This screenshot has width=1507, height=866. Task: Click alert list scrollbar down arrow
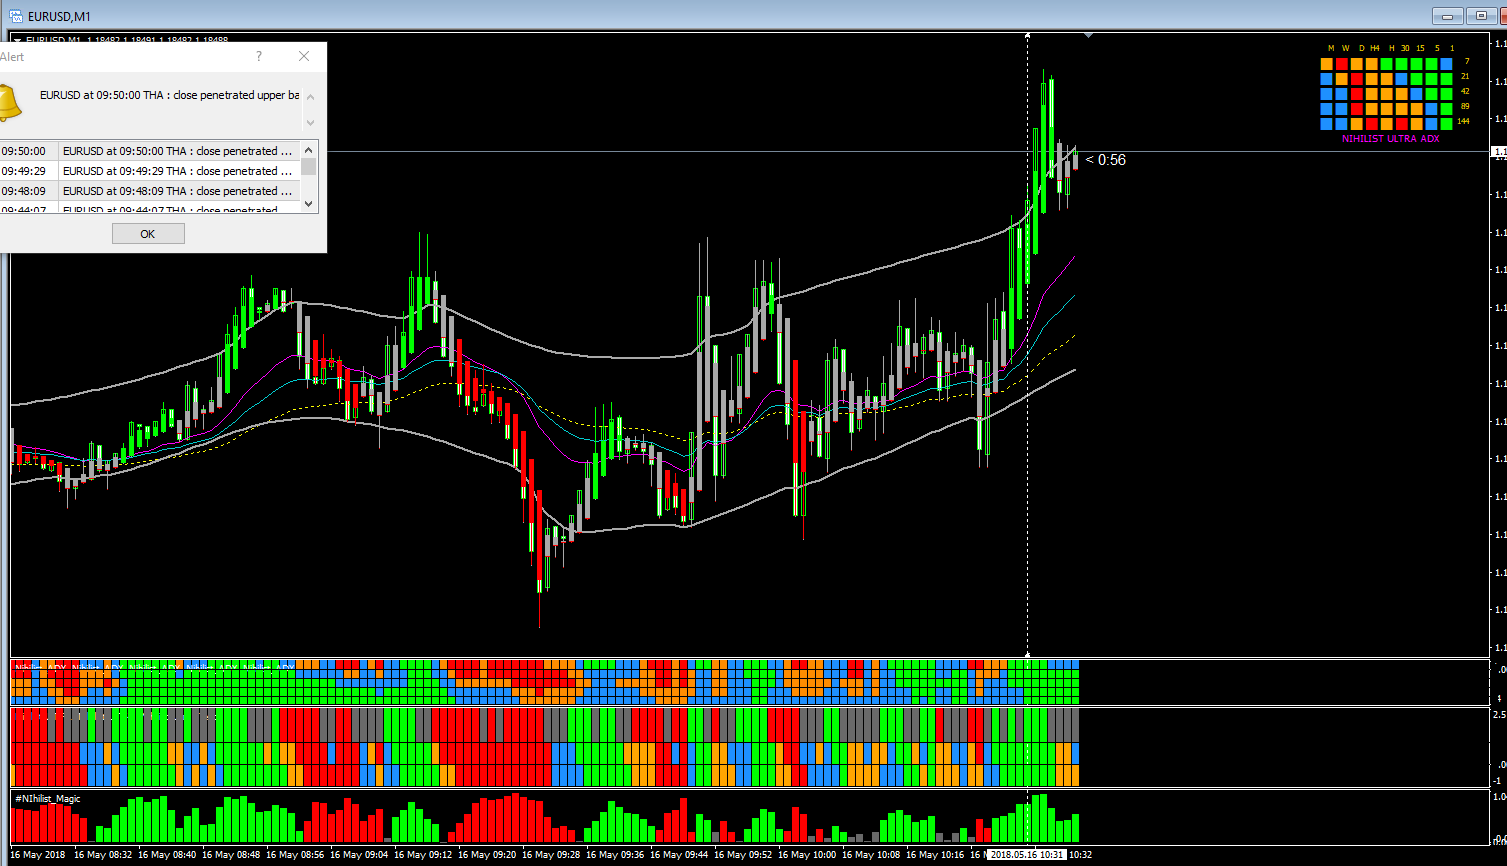(309, 203)
